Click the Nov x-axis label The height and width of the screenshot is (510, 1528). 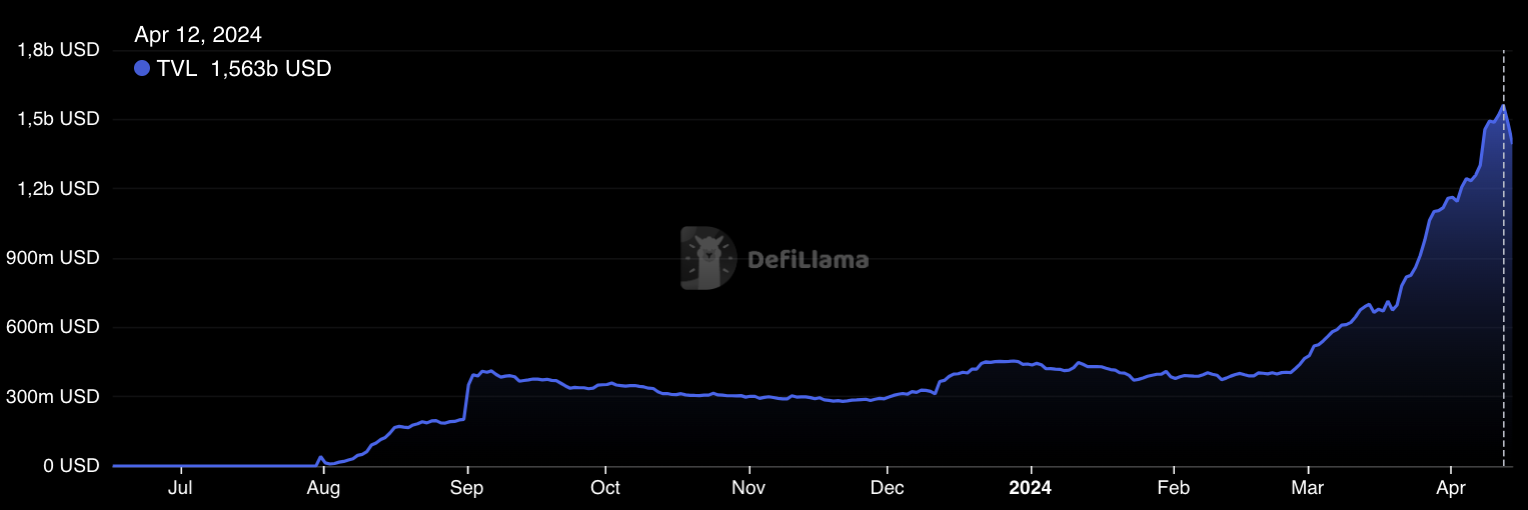pos(749,488)
